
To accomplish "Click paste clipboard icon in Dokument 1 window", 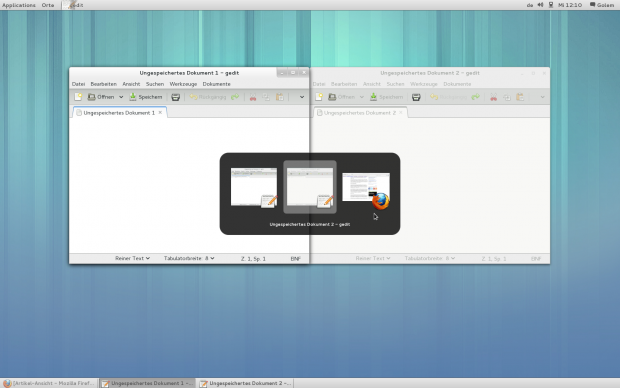I will point(280,97).
